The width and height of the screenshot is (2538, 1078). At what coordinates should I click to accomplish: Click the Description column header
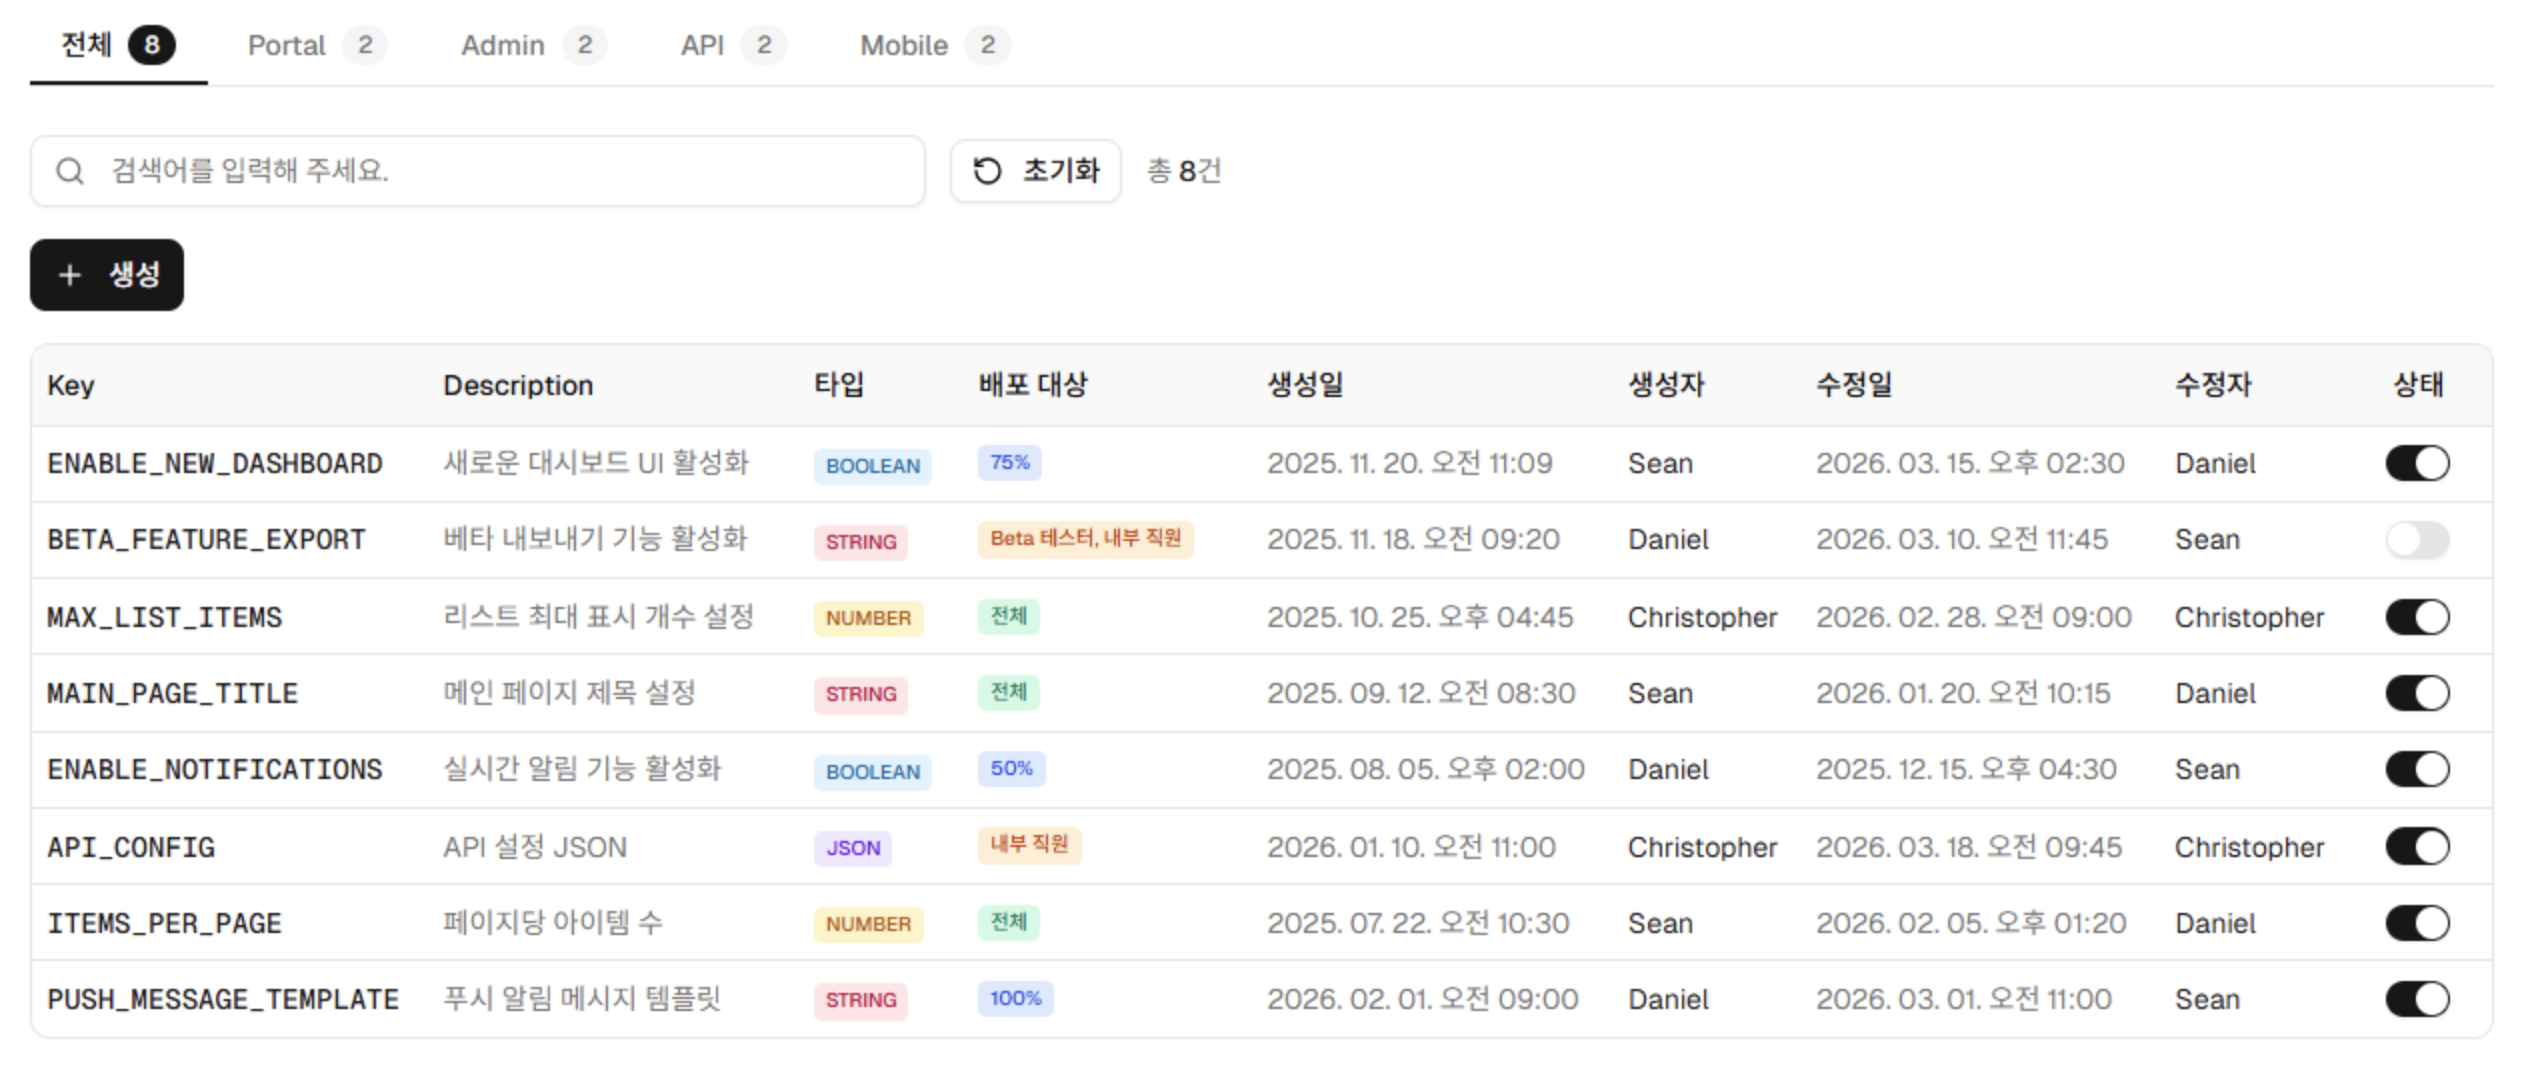pos(518,386)
